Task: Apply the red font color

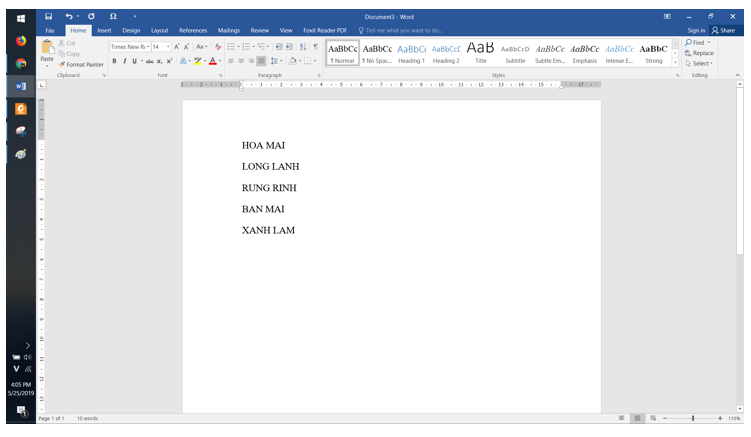Action: (213, 61)
